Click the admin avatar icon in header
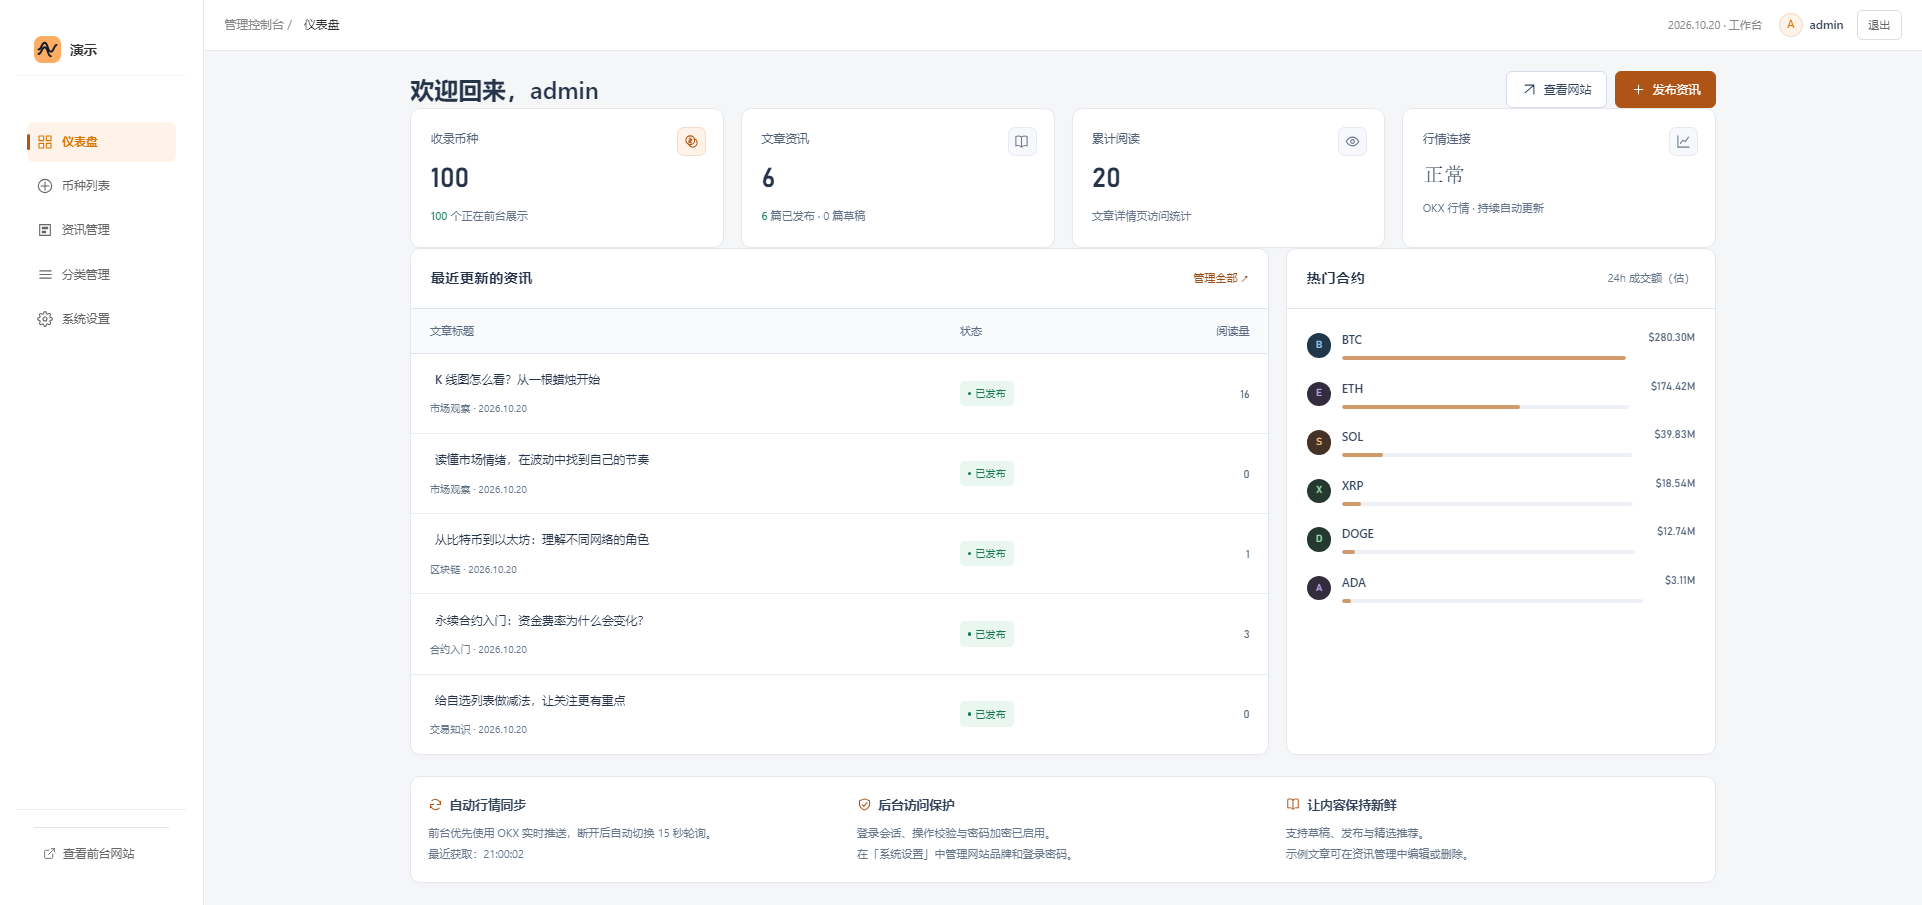 pos(1790,25)
